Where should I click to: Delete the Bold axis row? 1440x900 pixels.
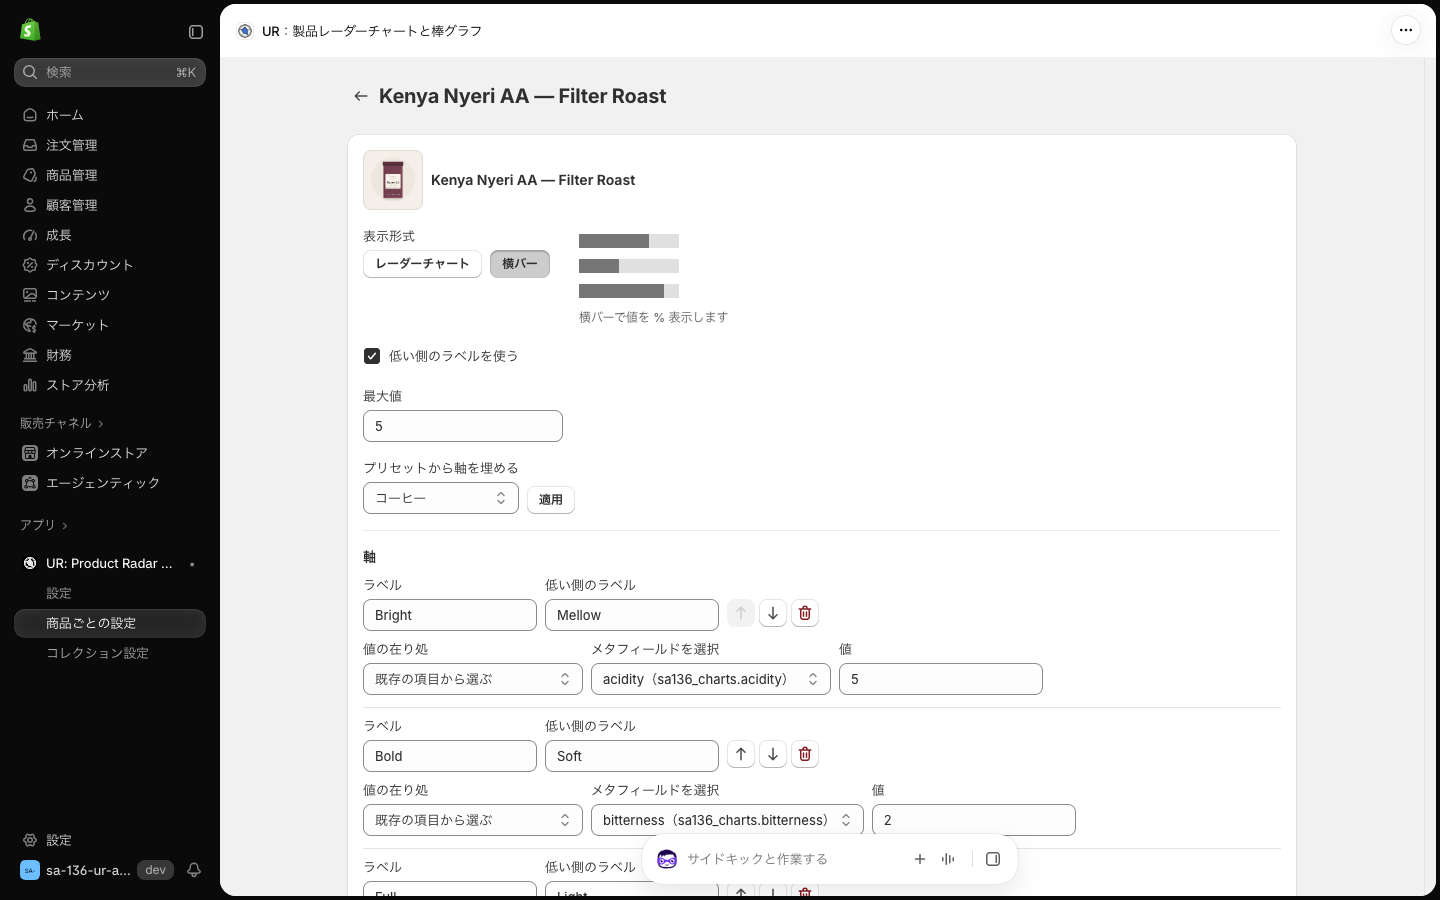[x=805, y=754]
